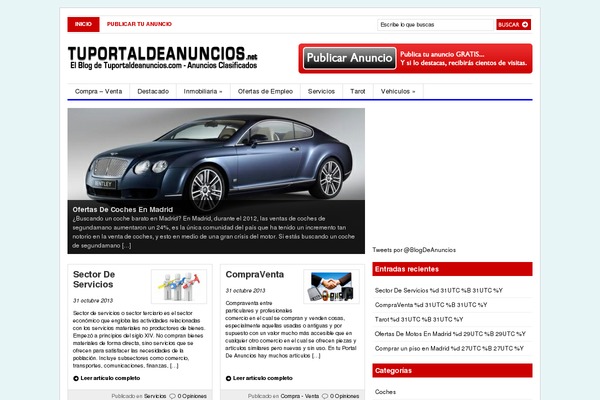The height and width of the screenshot is (400, 600).
Task: Open the Ofertas de Empleo menu item
Action: 265,91
